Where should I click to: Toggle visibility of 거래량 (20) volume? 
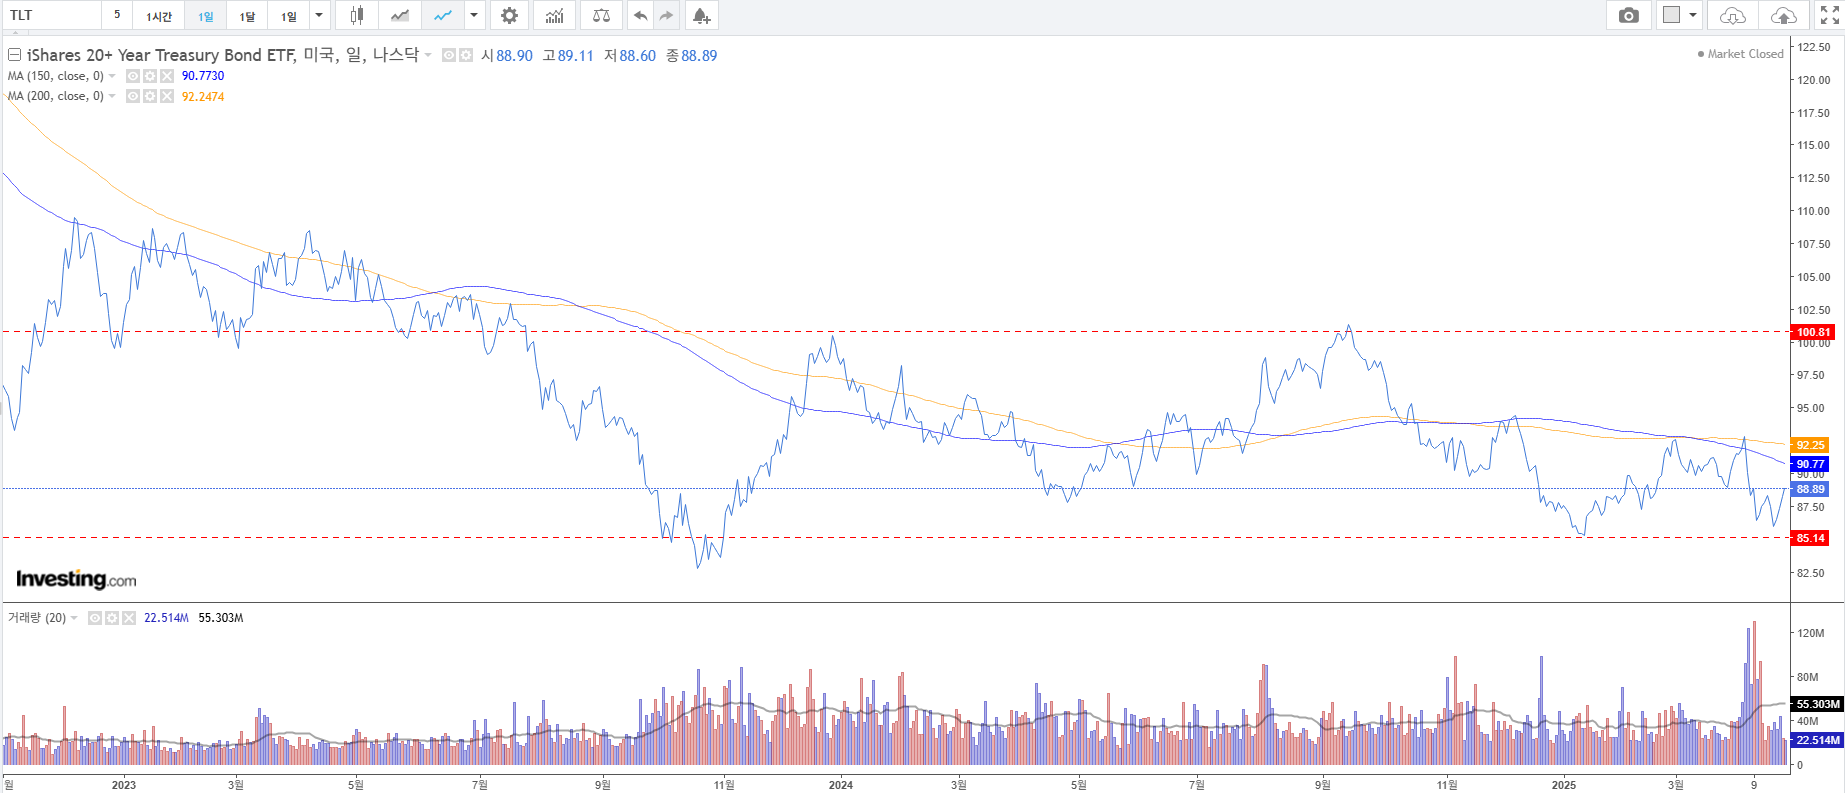[x=95, y=618]
